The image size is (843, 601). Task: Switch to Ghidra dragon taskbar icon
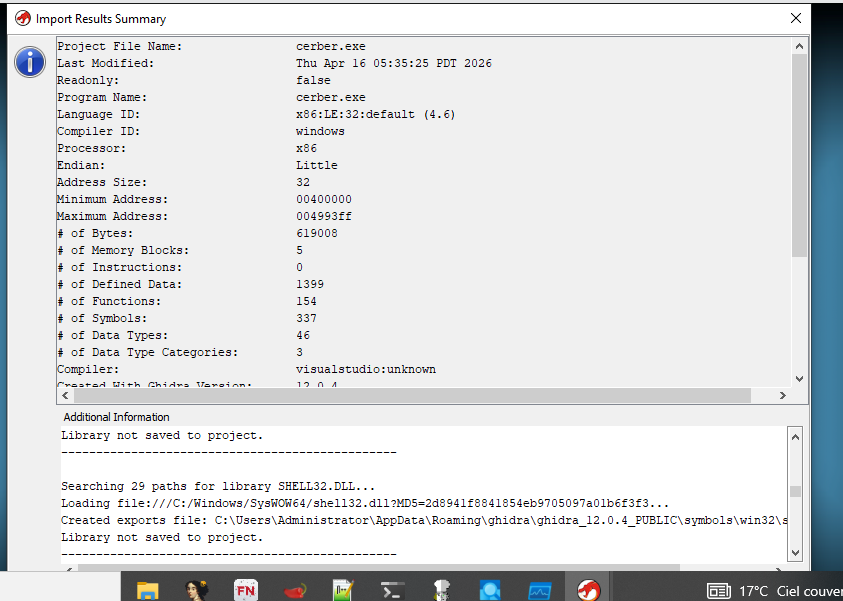coord(589,591)
